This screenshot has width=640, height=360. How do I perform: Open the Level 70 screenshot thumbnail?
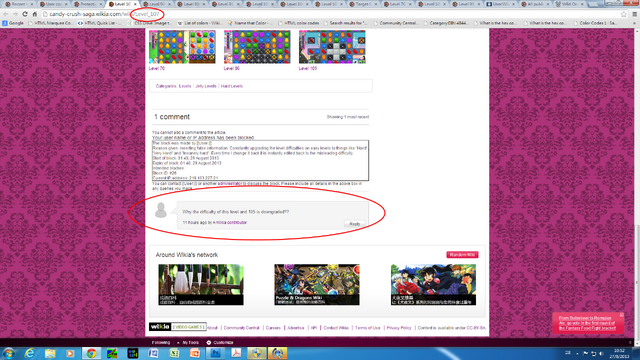[182, 47]
